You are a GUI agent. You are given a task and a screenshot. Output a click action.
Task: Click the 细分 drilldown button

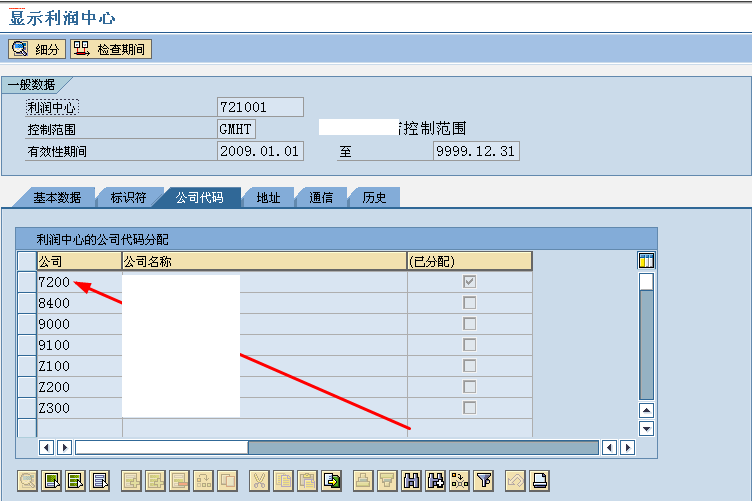36,49
